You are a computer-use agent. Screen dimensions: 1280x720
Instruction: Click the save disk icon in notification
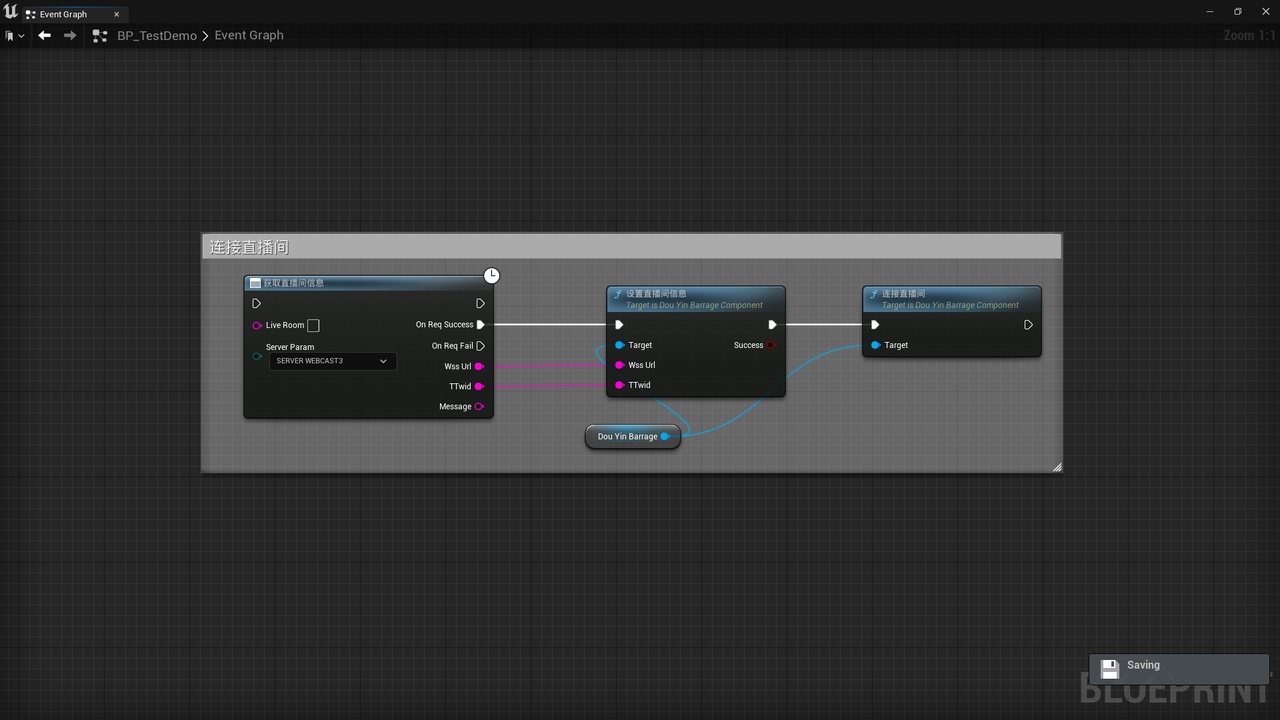coord(1109,669)
